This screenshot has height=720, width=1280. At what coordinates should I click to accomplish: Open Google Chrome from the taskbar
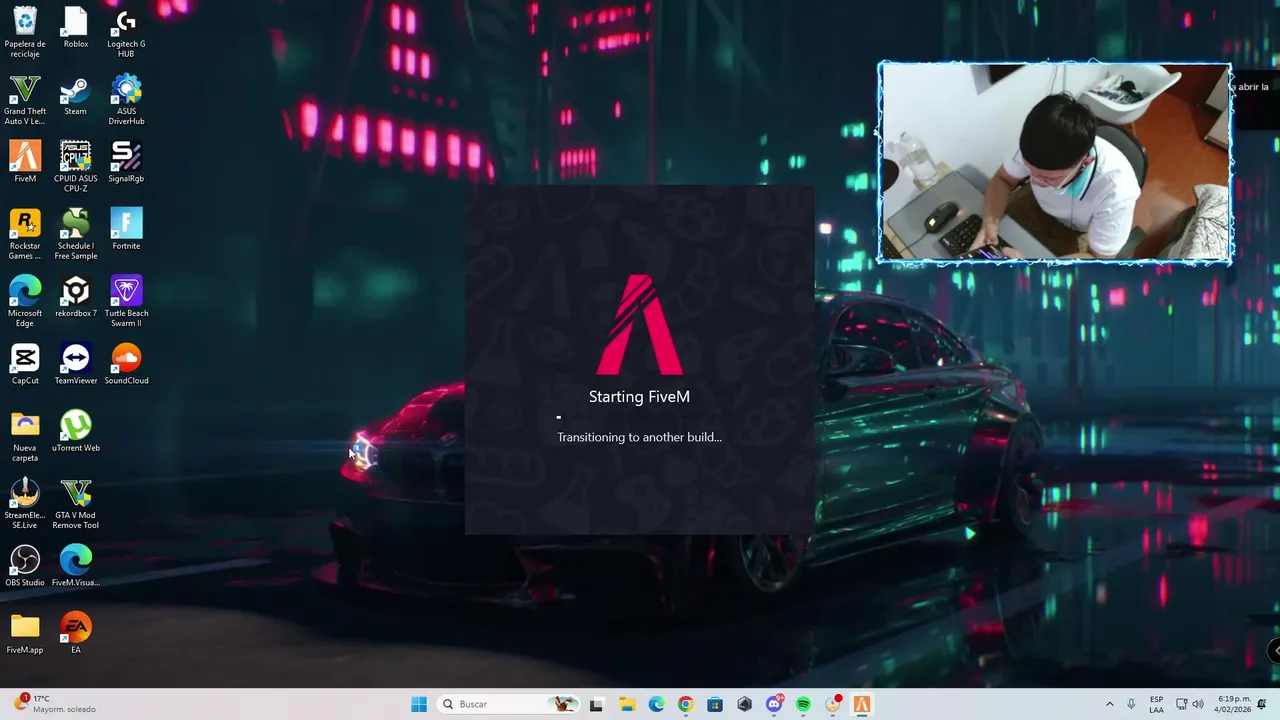point(685,704)
